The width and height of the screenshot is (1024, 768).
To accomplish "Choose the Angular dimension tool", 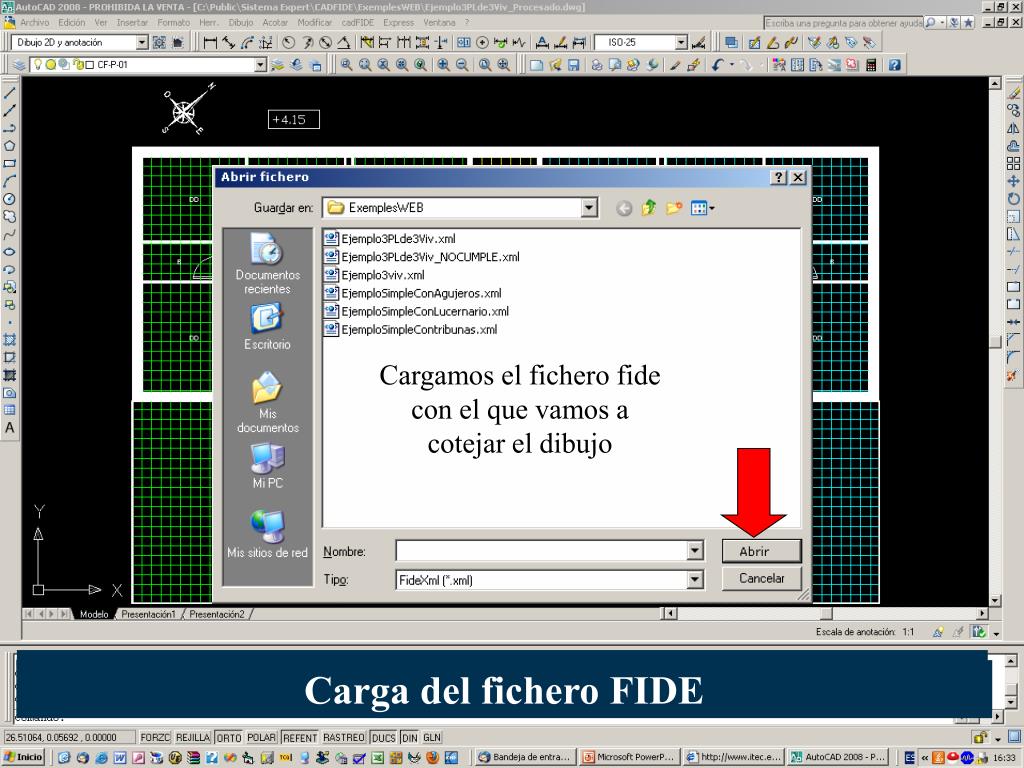I will point(344,43).
